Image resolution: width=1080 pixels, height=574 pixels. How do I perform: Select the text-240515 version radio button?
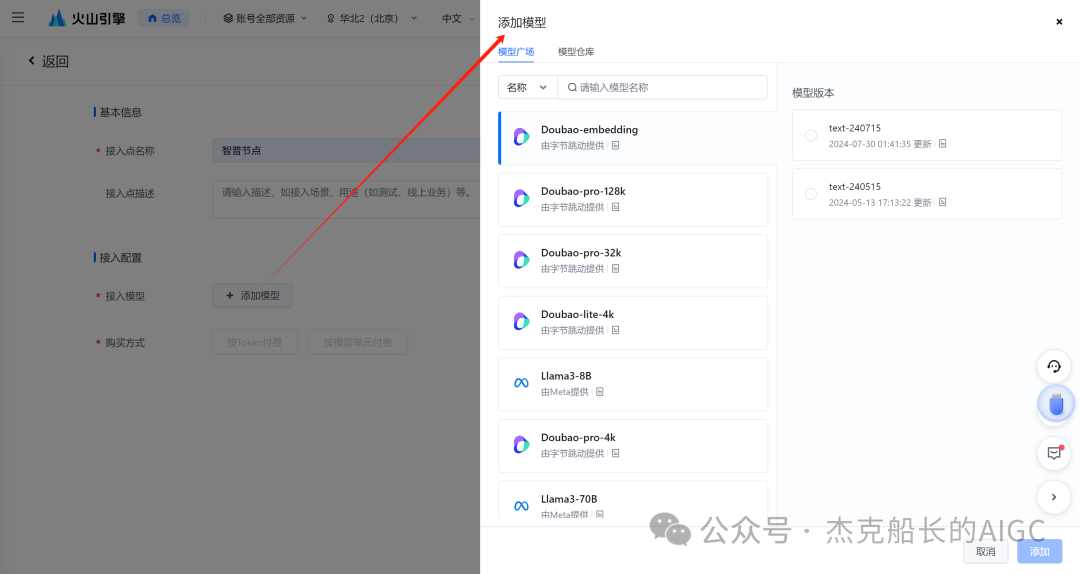(811, 194)
